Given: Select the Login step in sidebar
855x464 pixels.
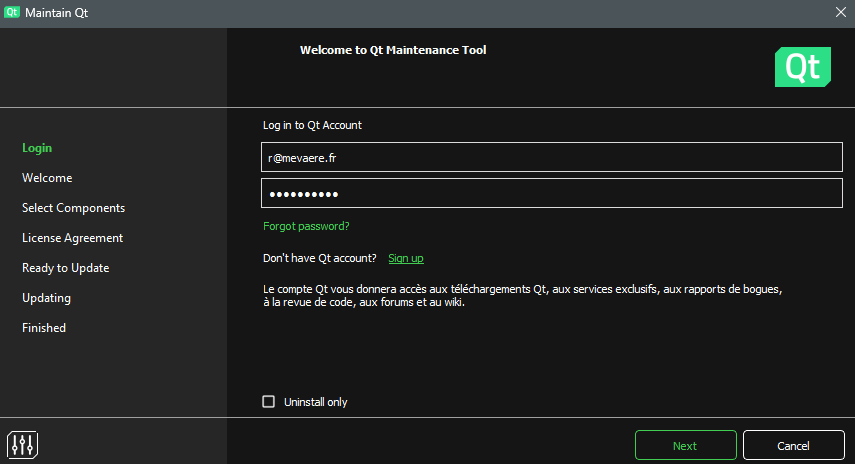Looking at the screenshot, I should pos(37,148).
